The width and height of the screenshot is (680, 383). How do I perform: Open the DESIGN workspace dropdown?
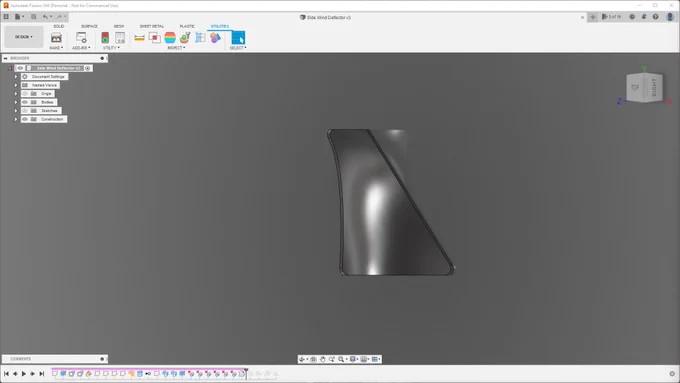pyautogui.click(x=24, y=37)
